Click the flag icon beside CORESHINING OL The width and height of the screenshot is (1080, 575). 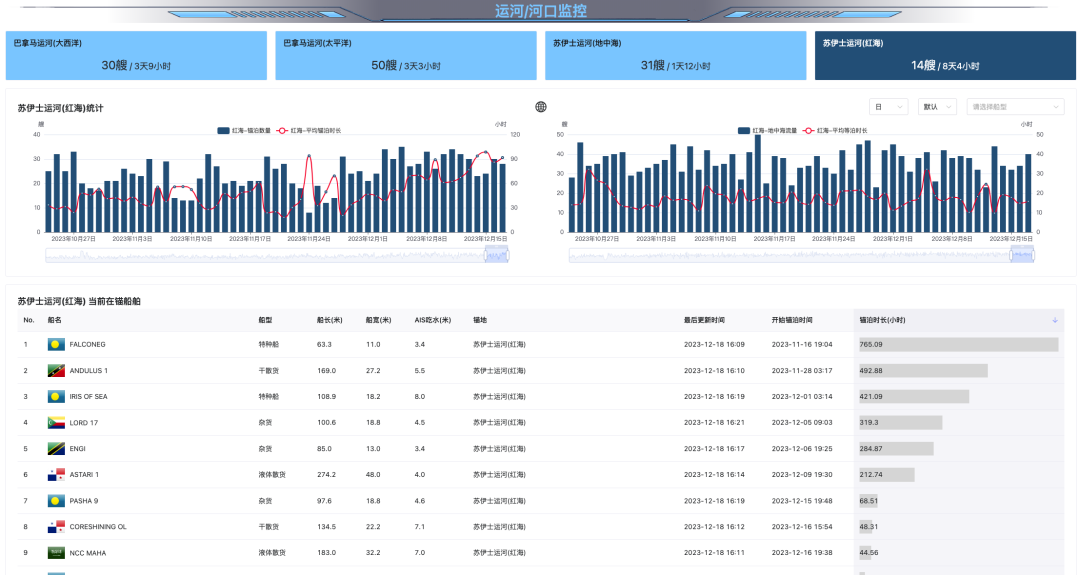[56, 527]
